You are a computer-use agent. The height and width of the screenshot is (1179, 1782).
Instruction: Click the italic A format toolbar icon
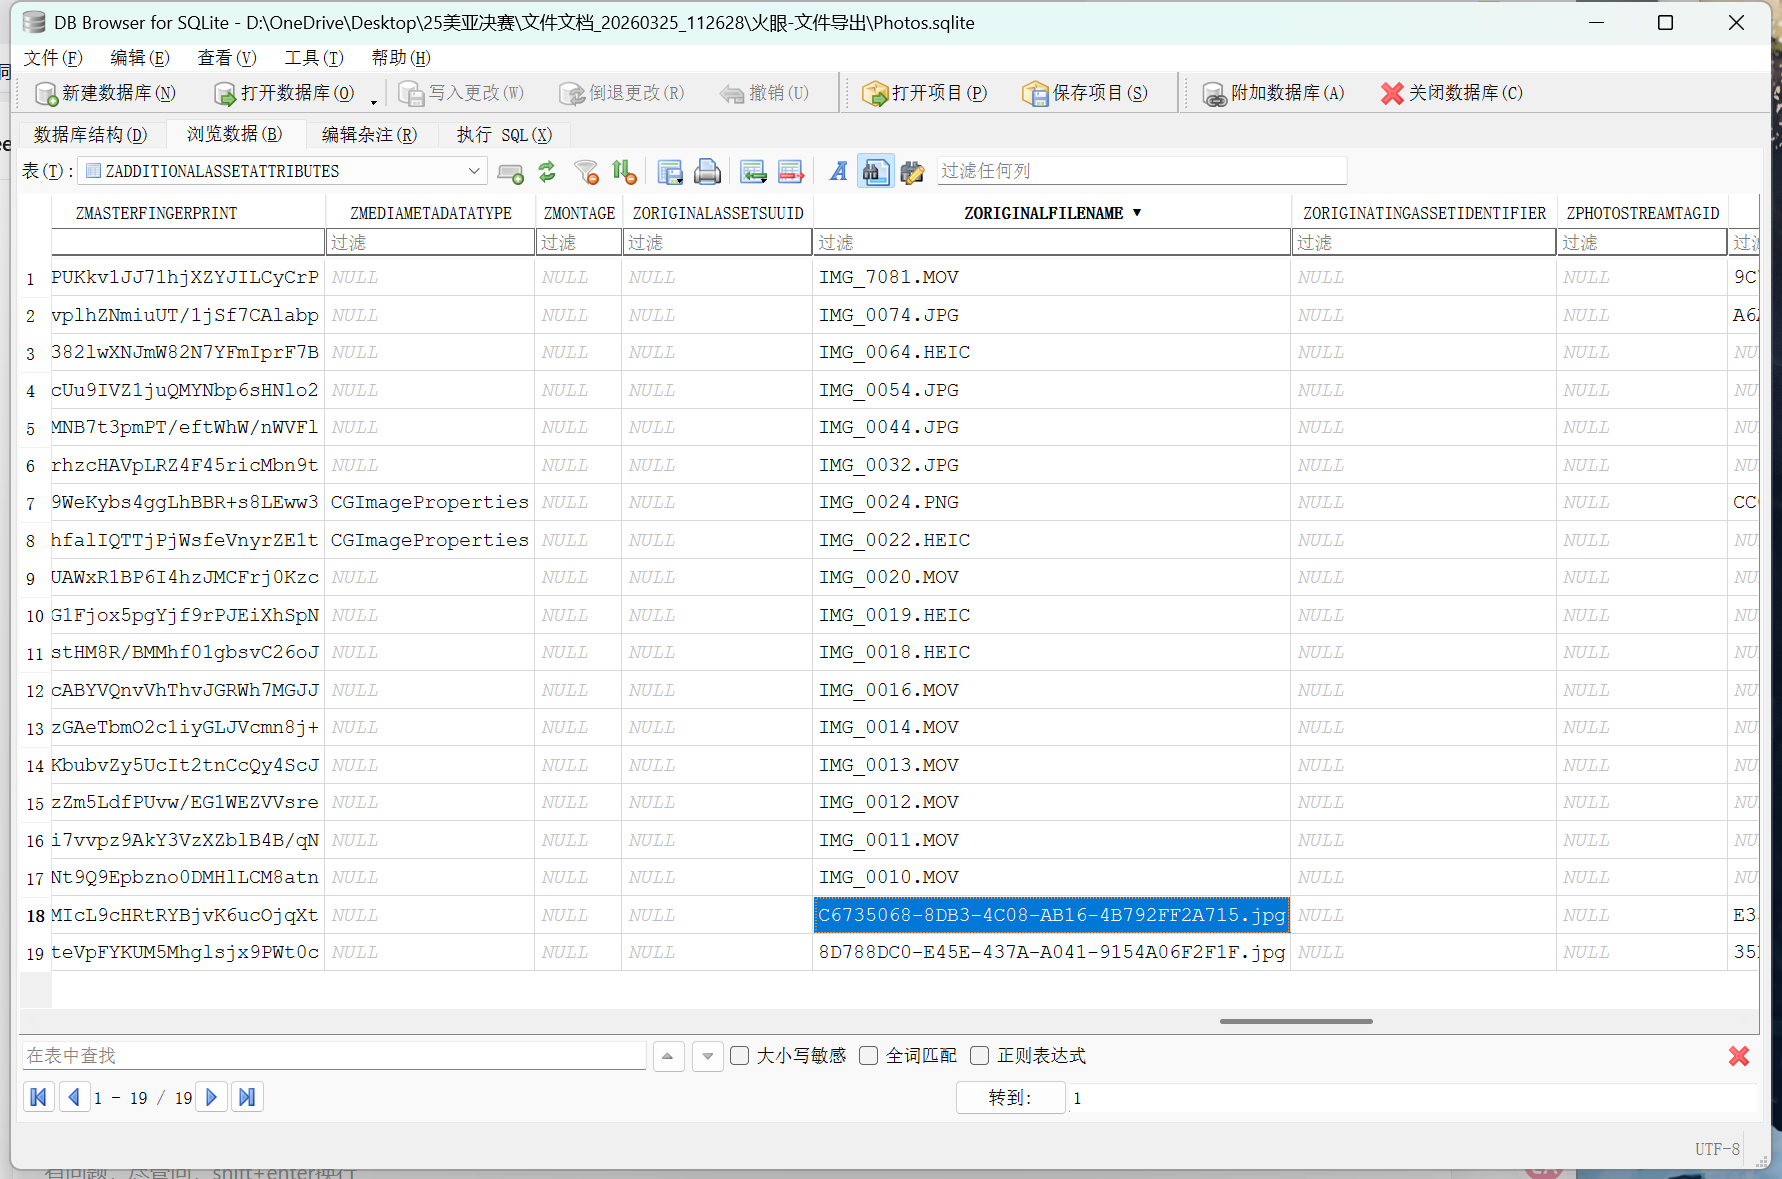point(838,172)
